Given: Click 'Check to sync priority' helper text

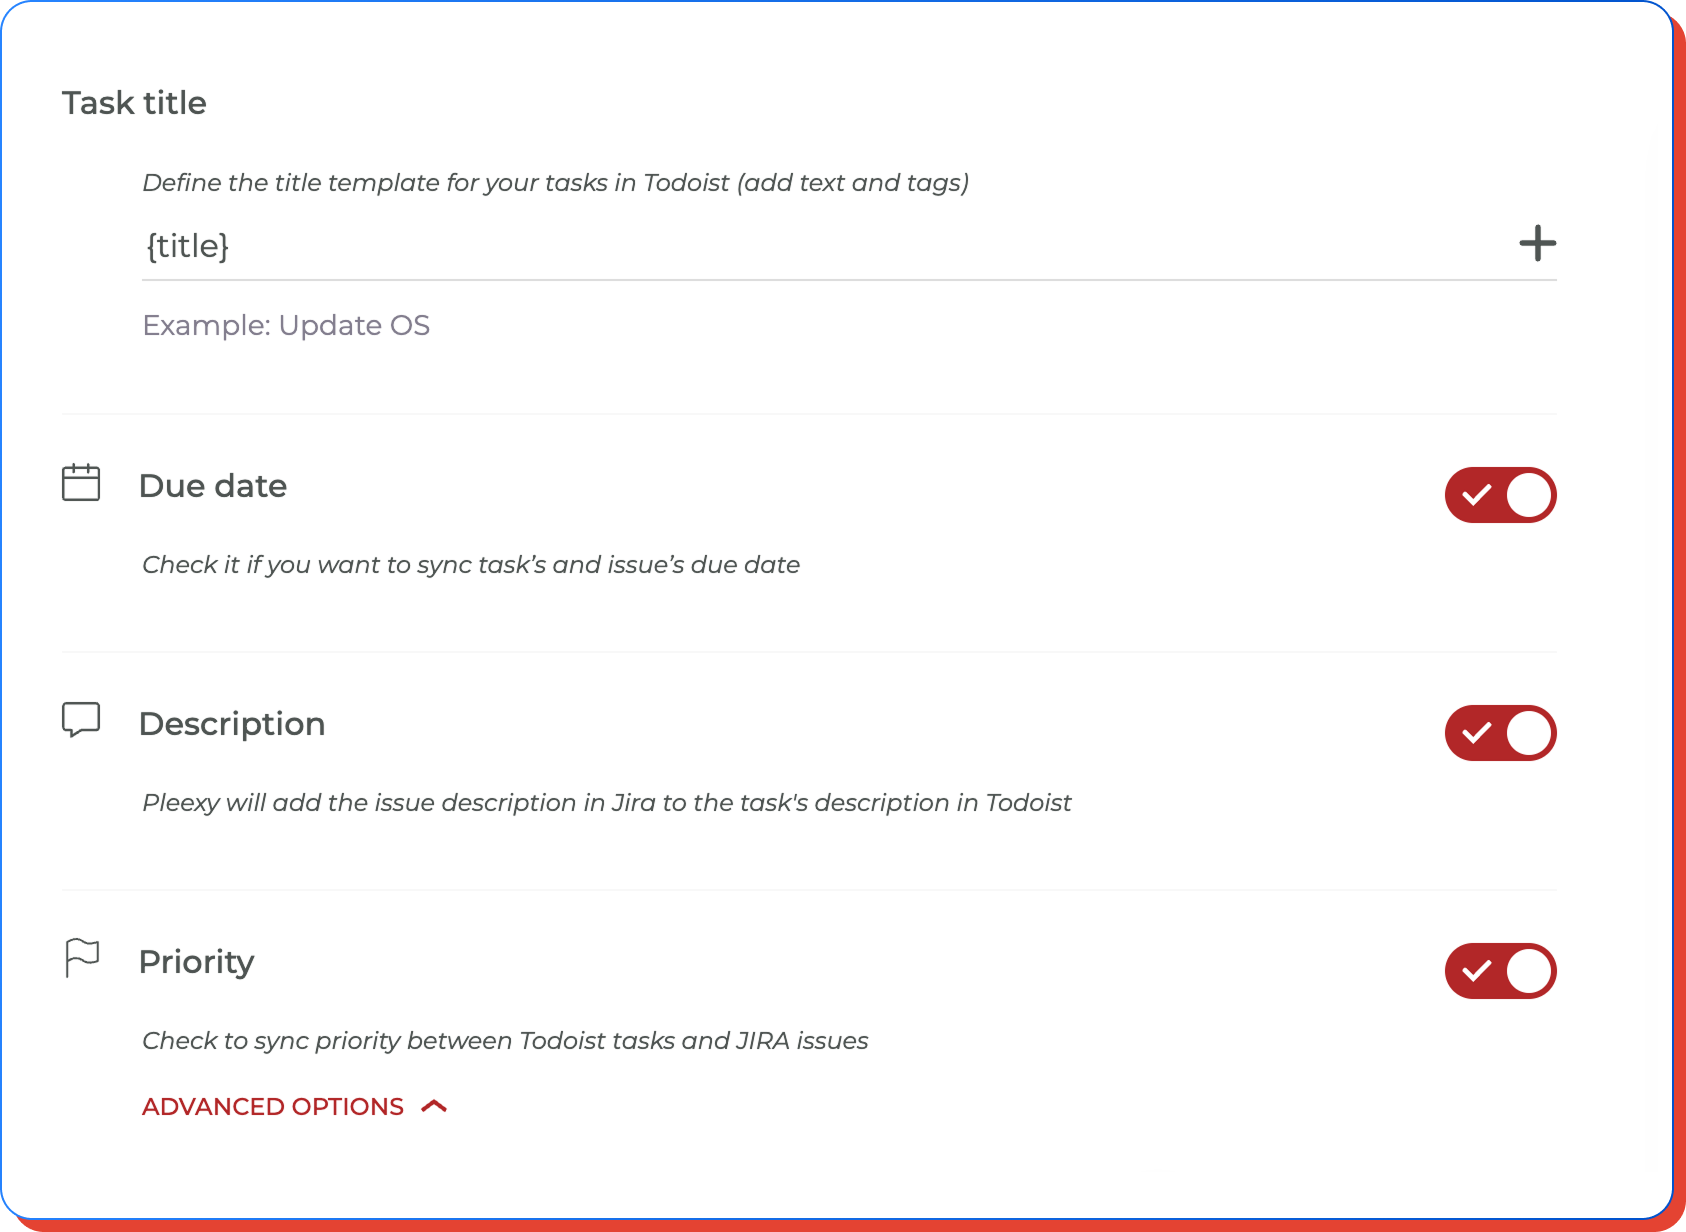Looking at the screenshot, I should (x=505, y=1041).
